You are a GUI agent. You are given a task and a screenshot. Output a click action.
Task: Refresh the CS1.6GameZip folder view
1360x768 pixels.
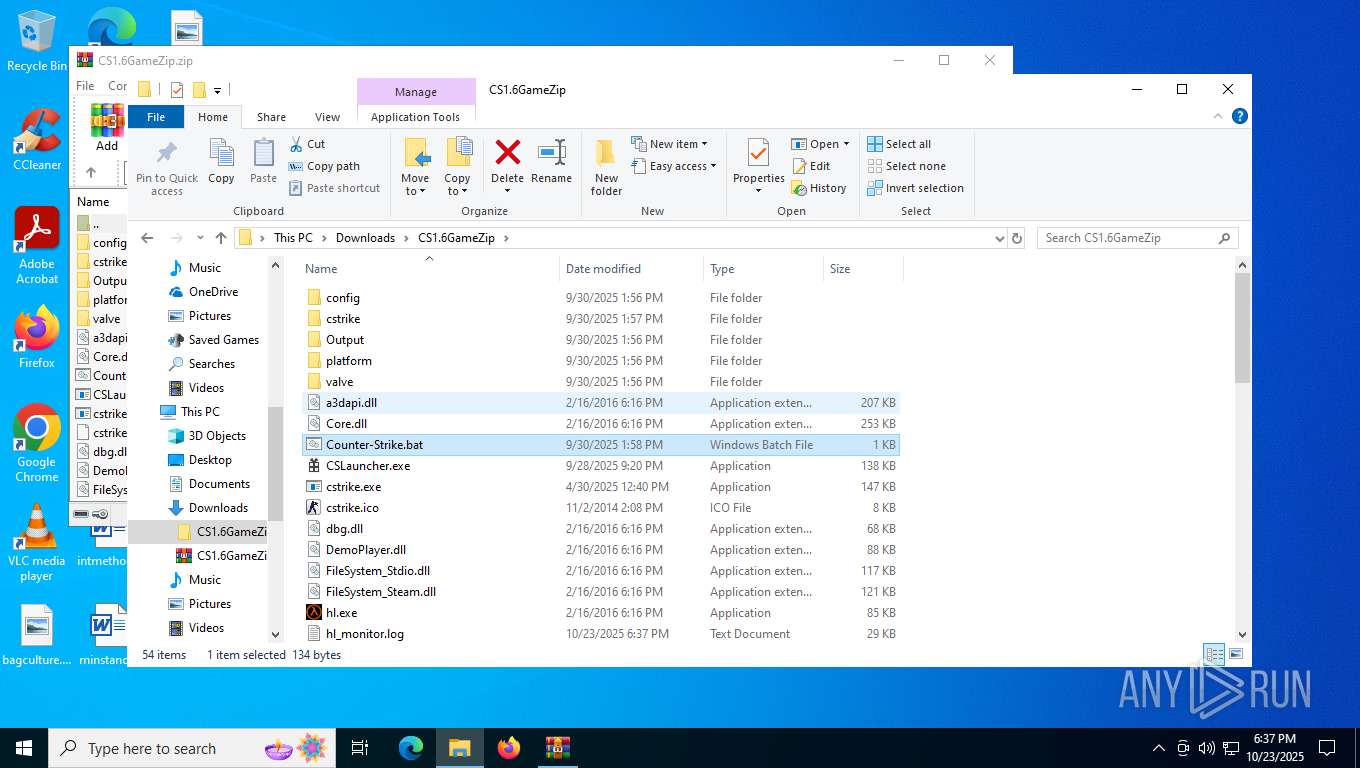pos(1017,238)
